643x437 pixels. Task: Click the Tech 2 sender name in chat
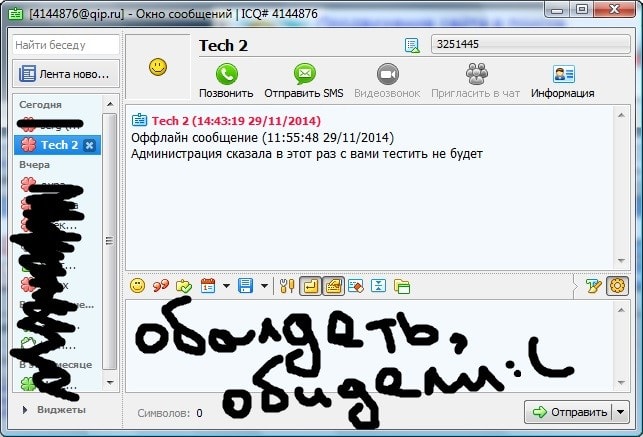tap(170, 121)
